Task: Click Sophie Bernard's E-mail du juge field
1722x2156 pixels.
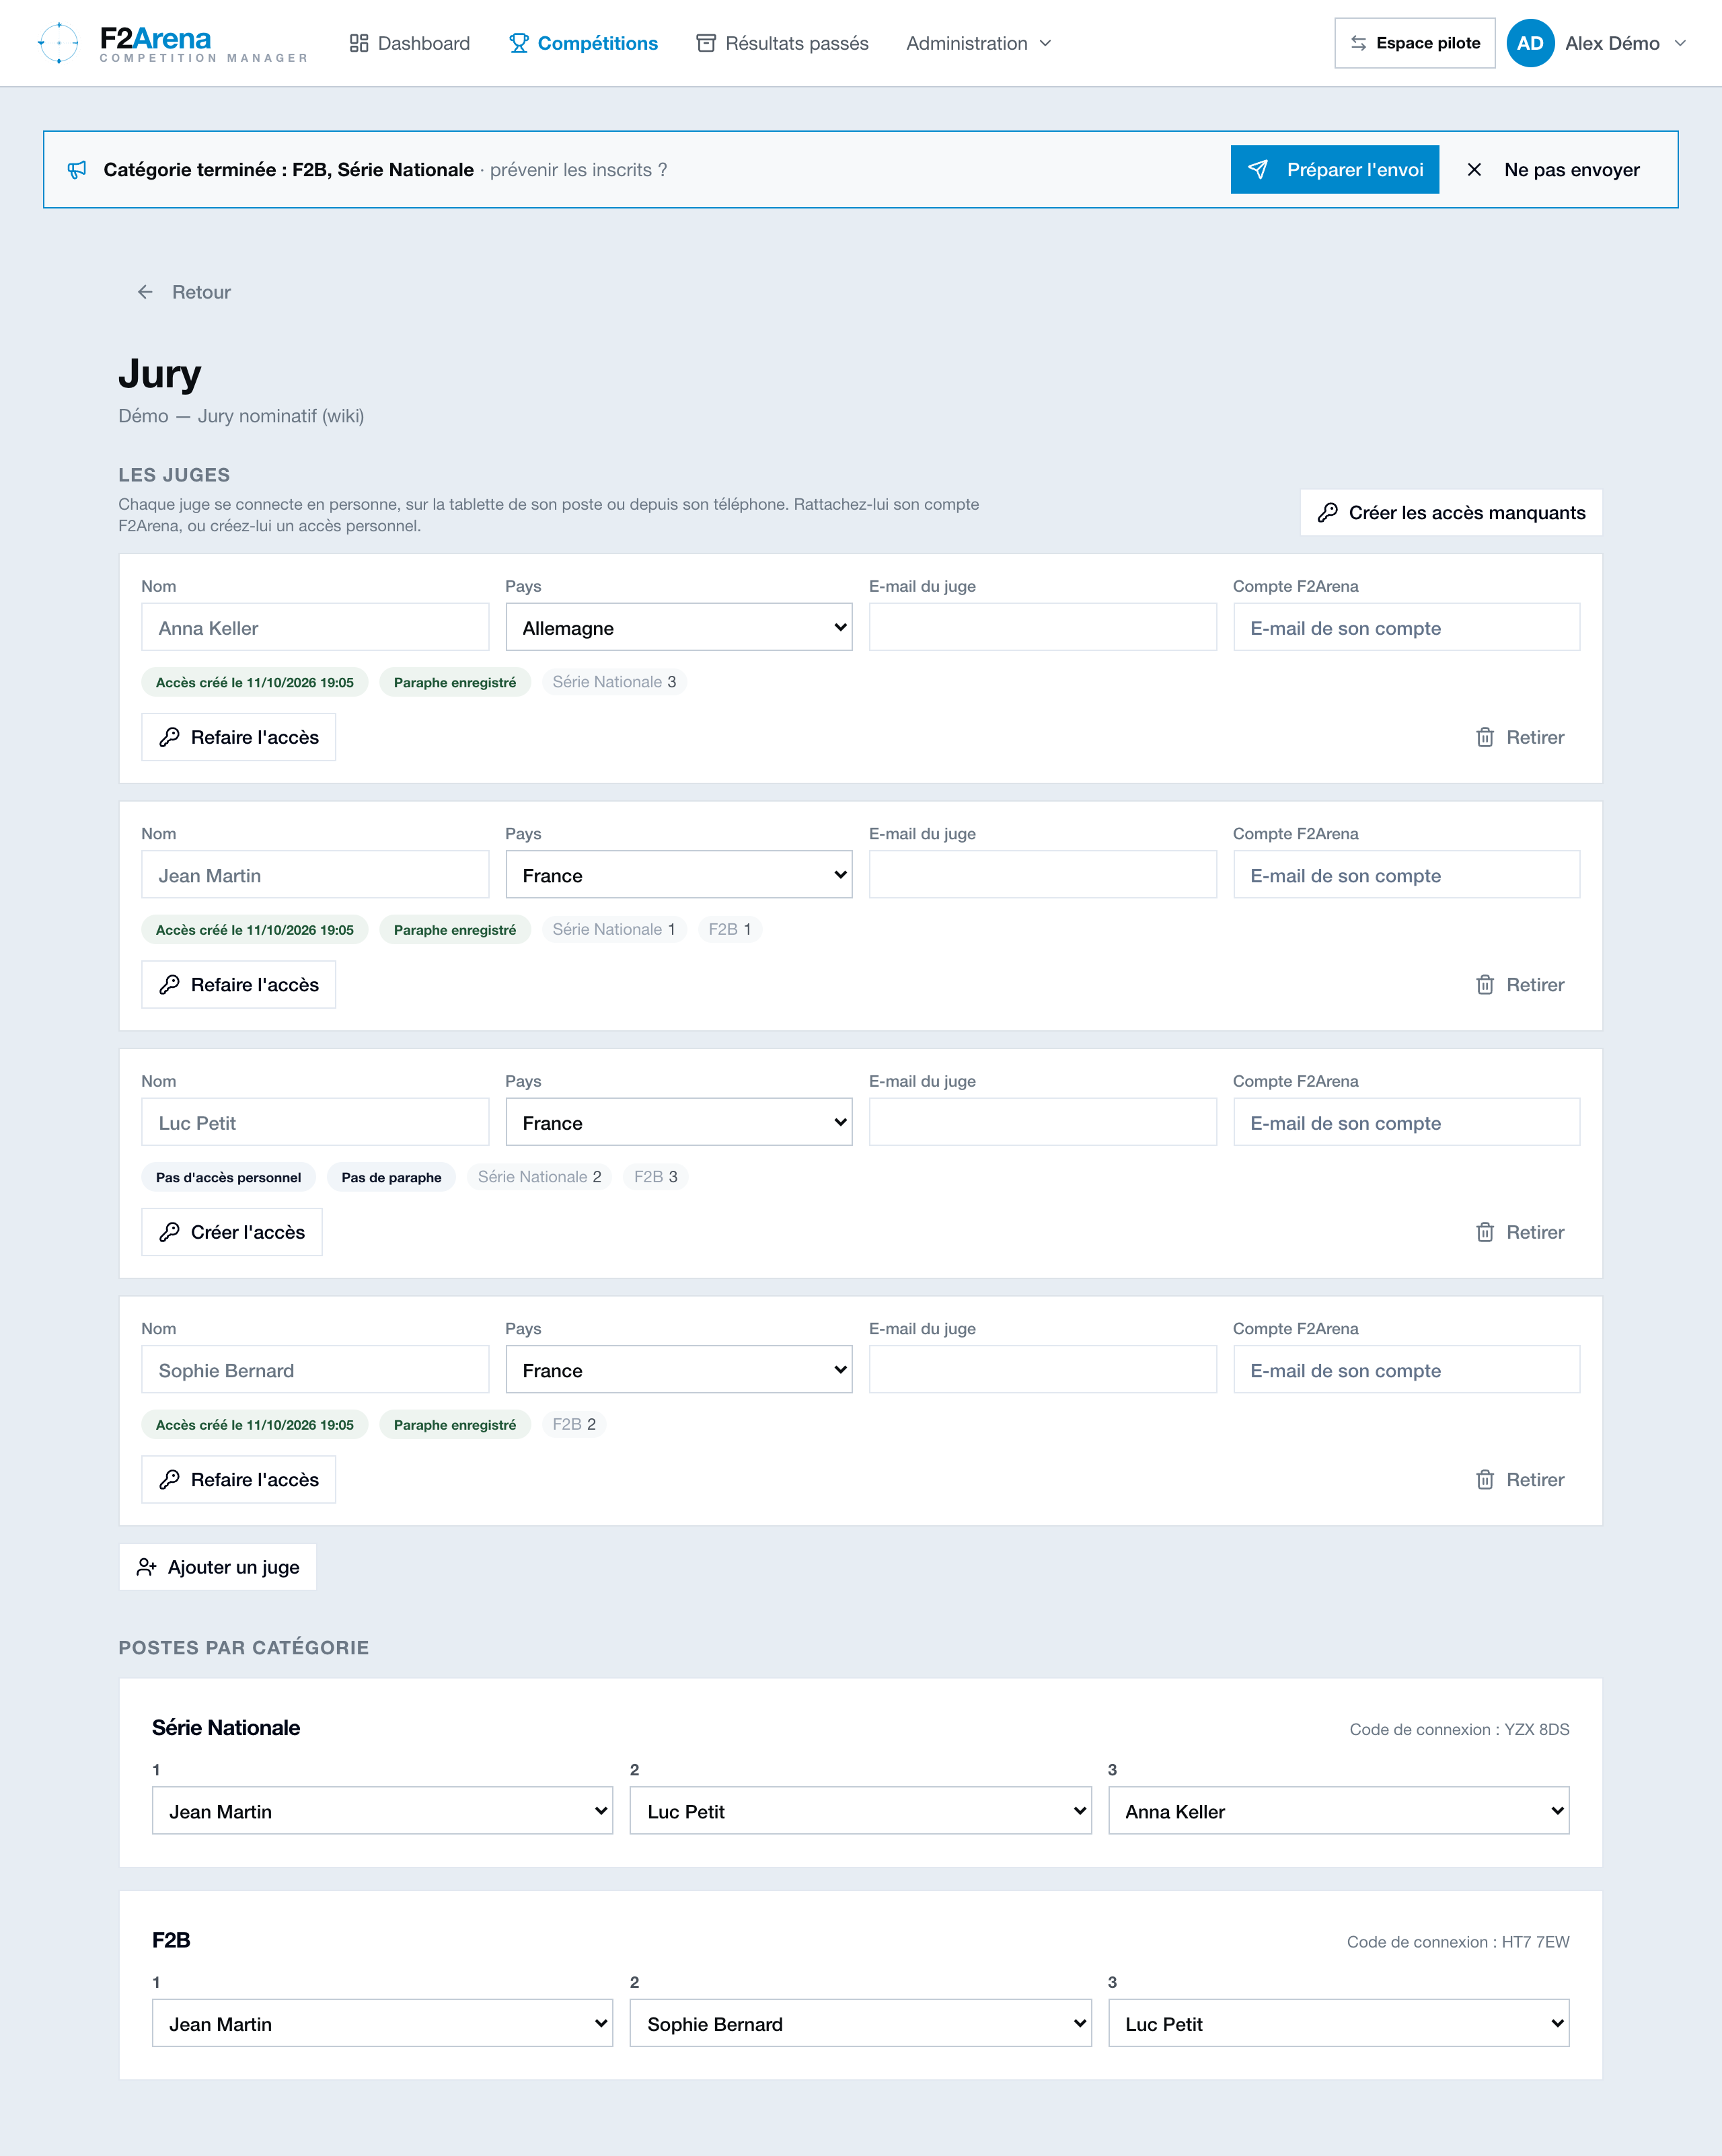Action: pyautogui.click(x=1043, y=1370)
